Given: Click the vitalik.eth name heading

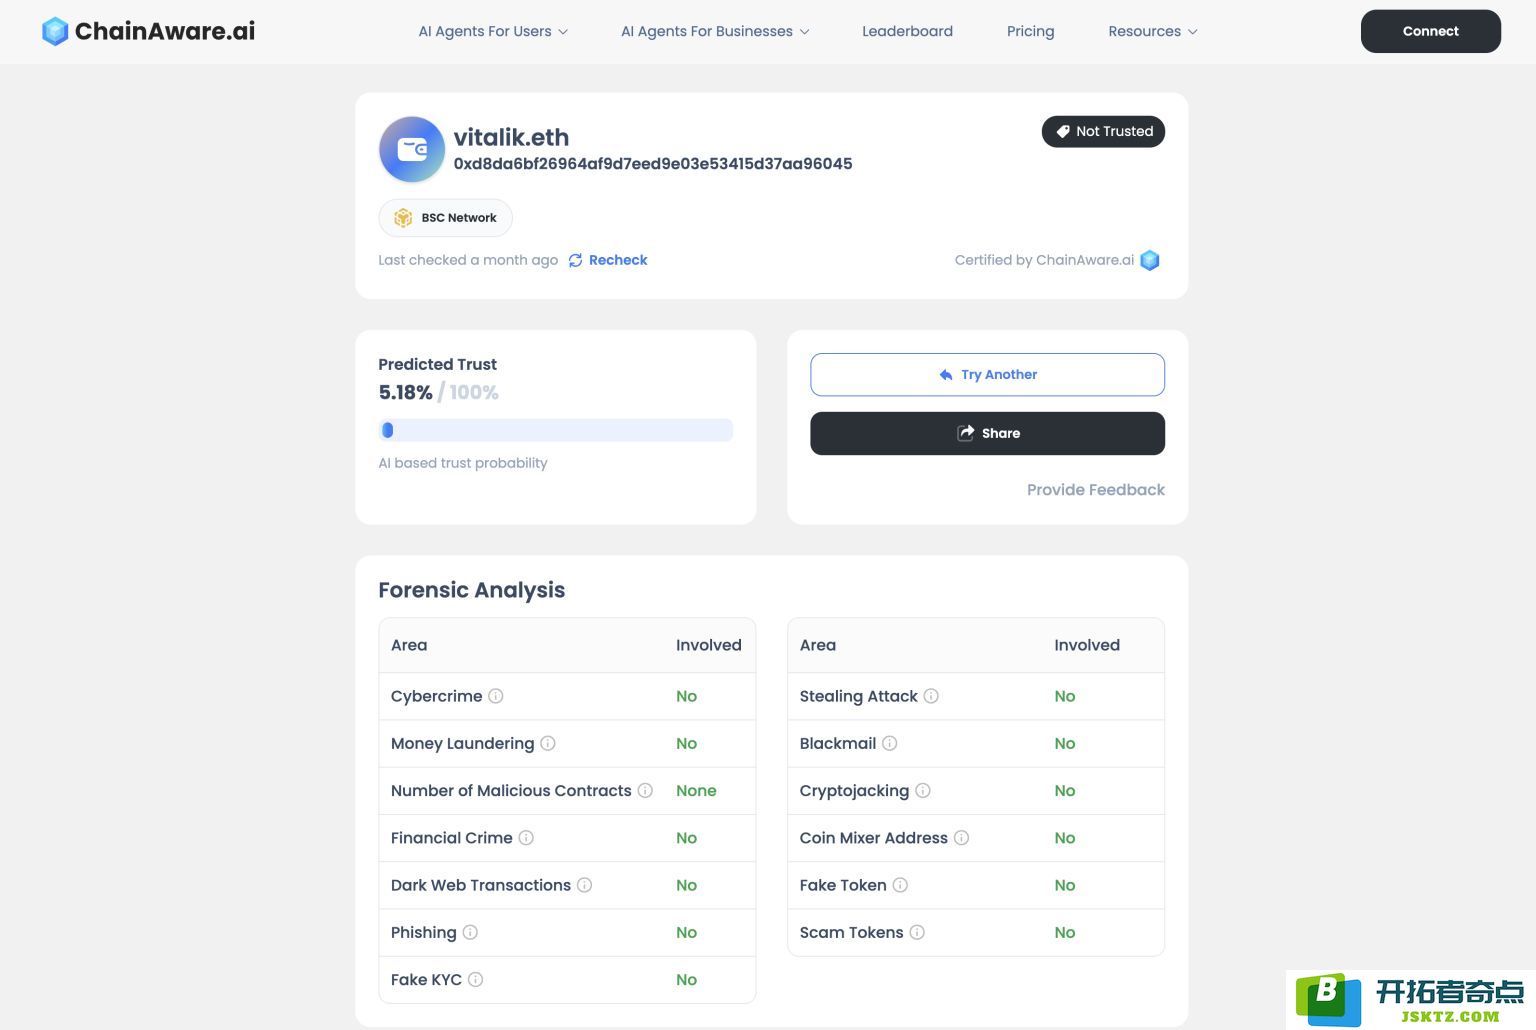Looking at the screenshot, I should coord(511,137).
